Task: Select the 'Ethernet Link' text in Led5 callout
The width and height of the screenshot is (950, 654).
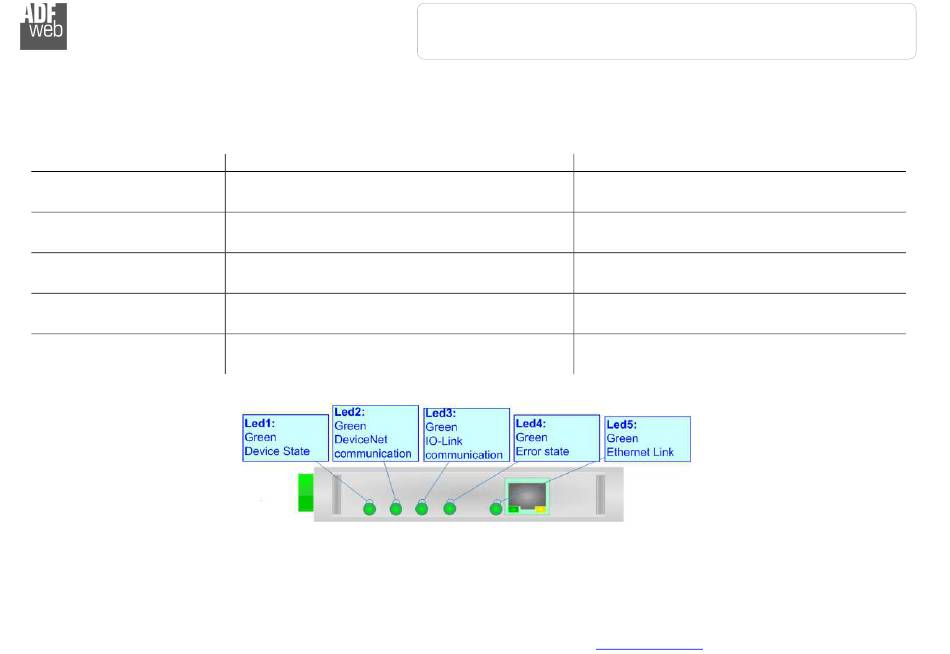Action: (x=640, y=452)
